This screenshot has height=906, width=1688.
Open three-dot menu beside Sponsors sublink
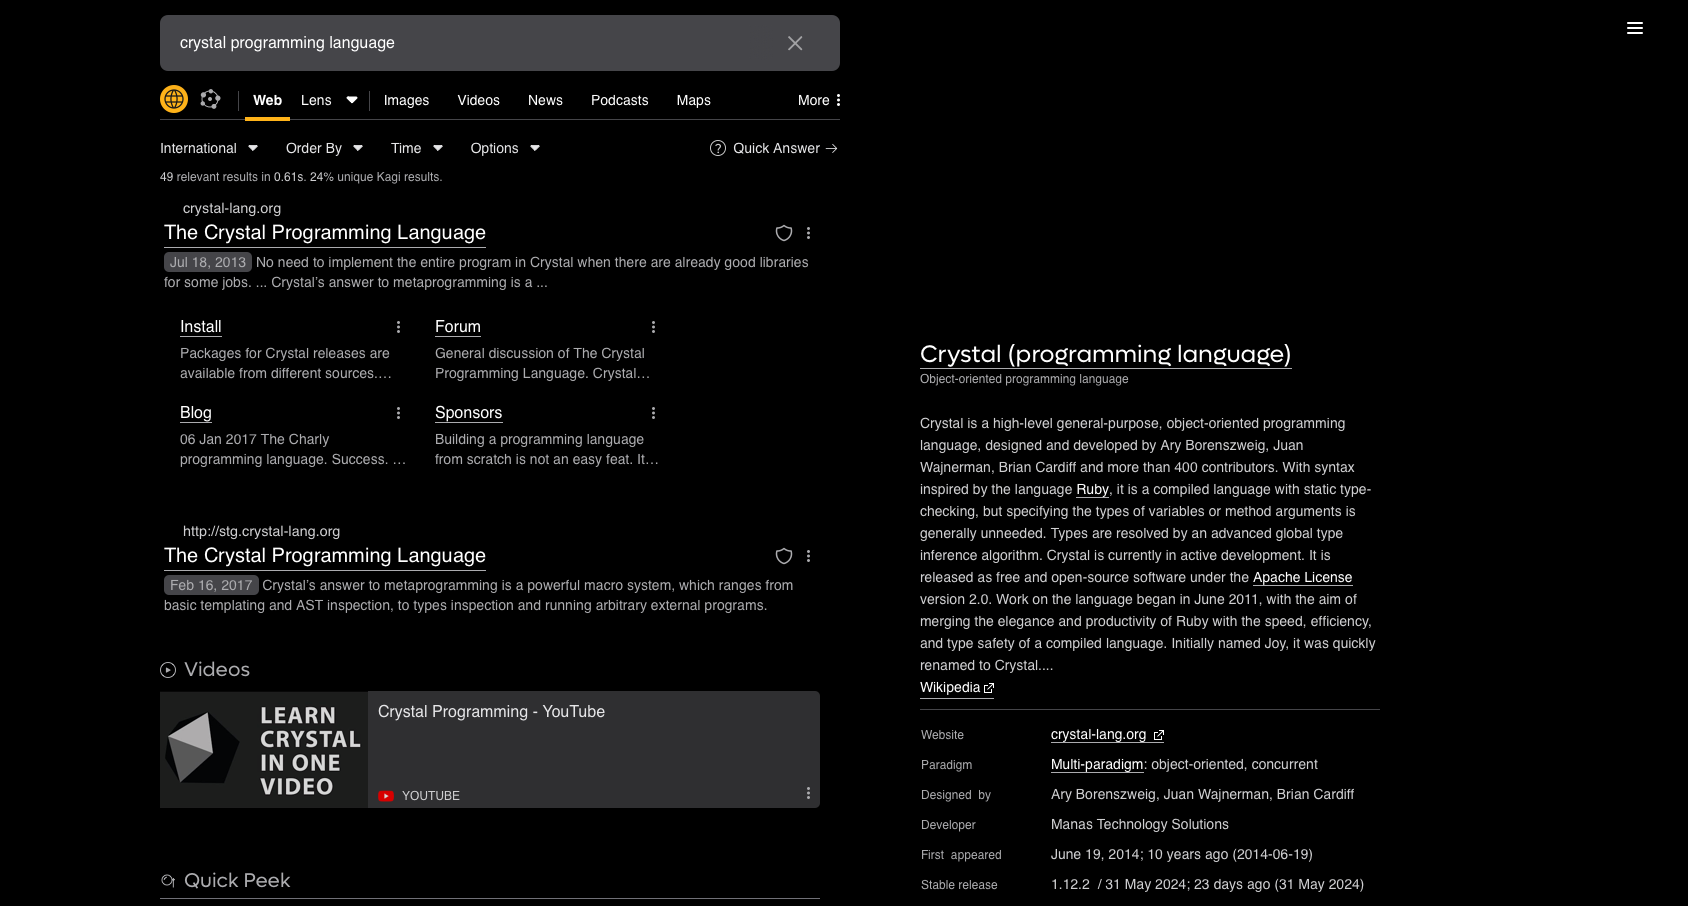tap(653, 413)
